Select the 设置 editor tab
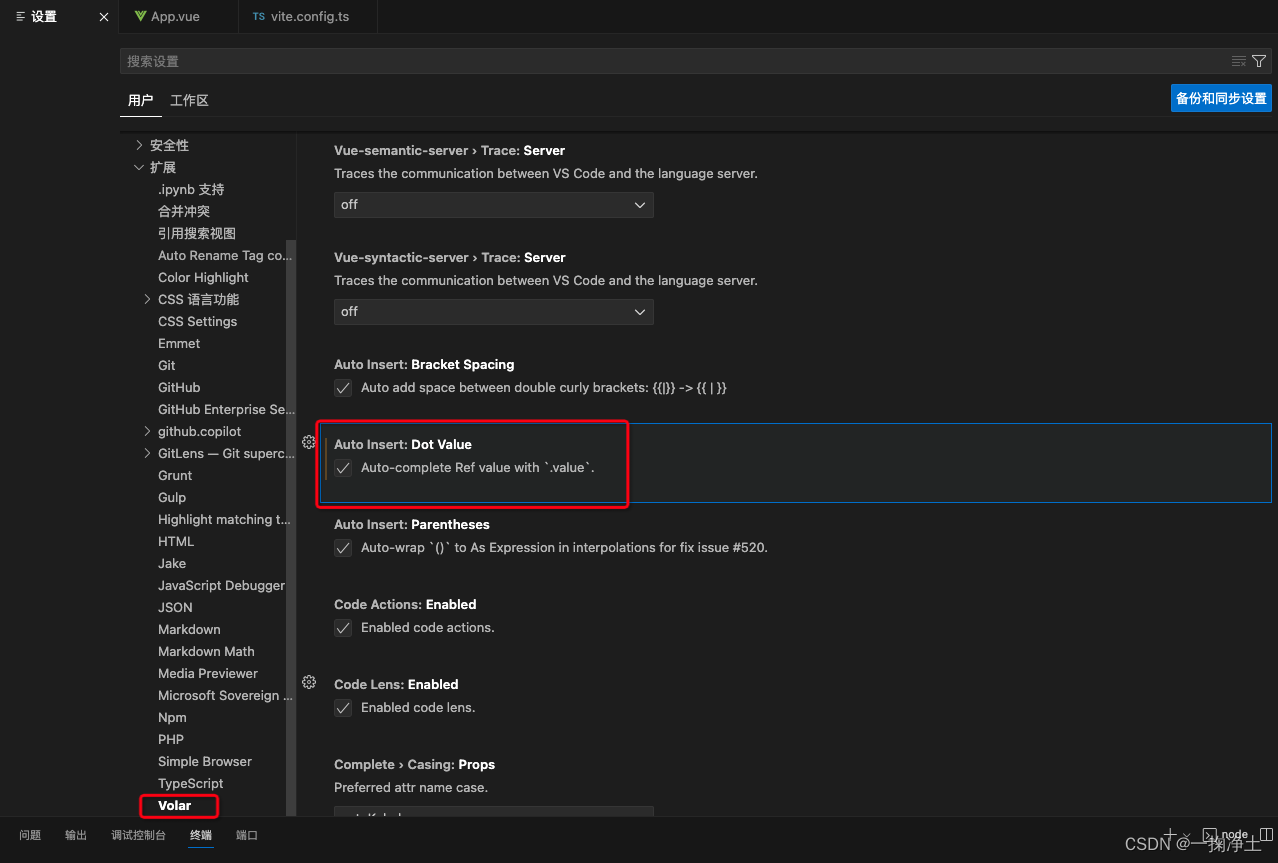 click(x=59, y=17)
